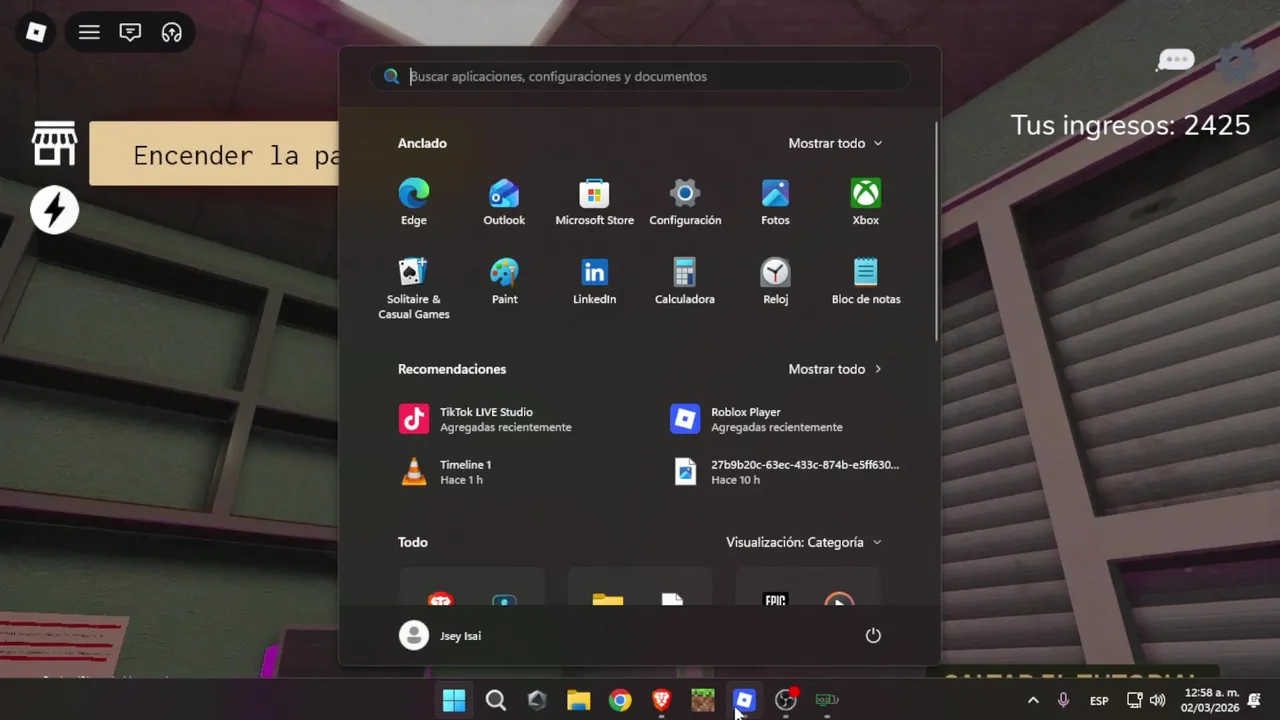Open Bloc de notas
Screen dimensions: 1280x720
[865, 282]
